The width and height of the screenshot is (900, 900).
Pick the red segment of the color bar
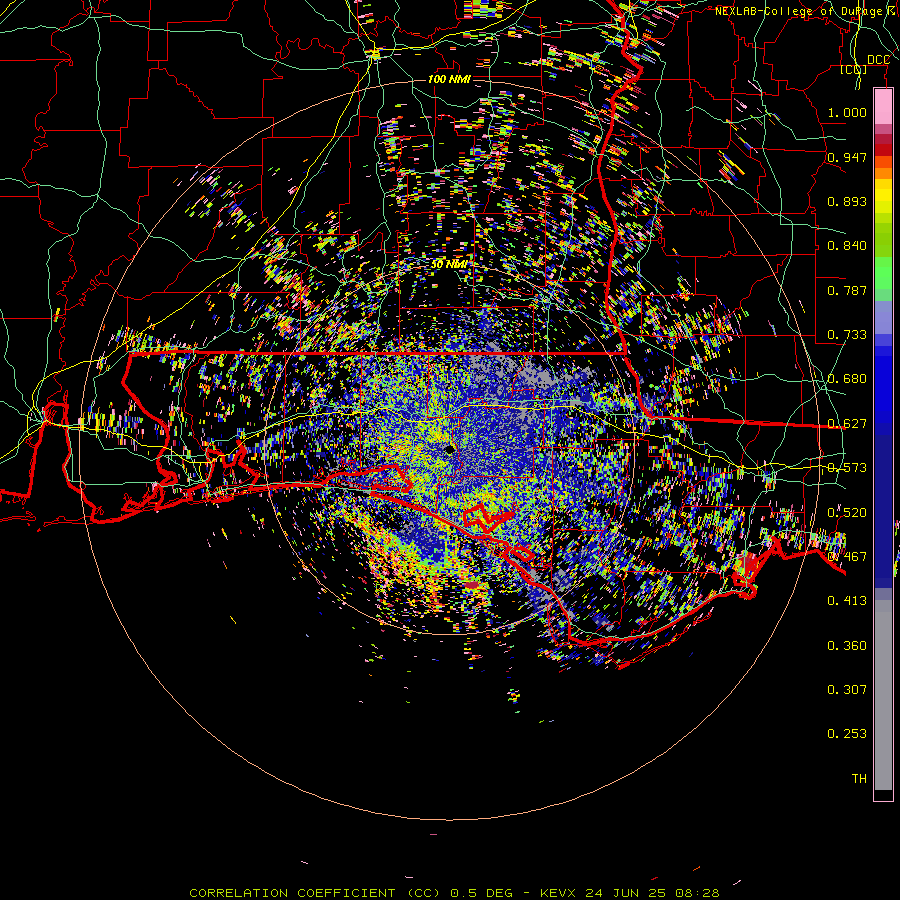[883, 150]
